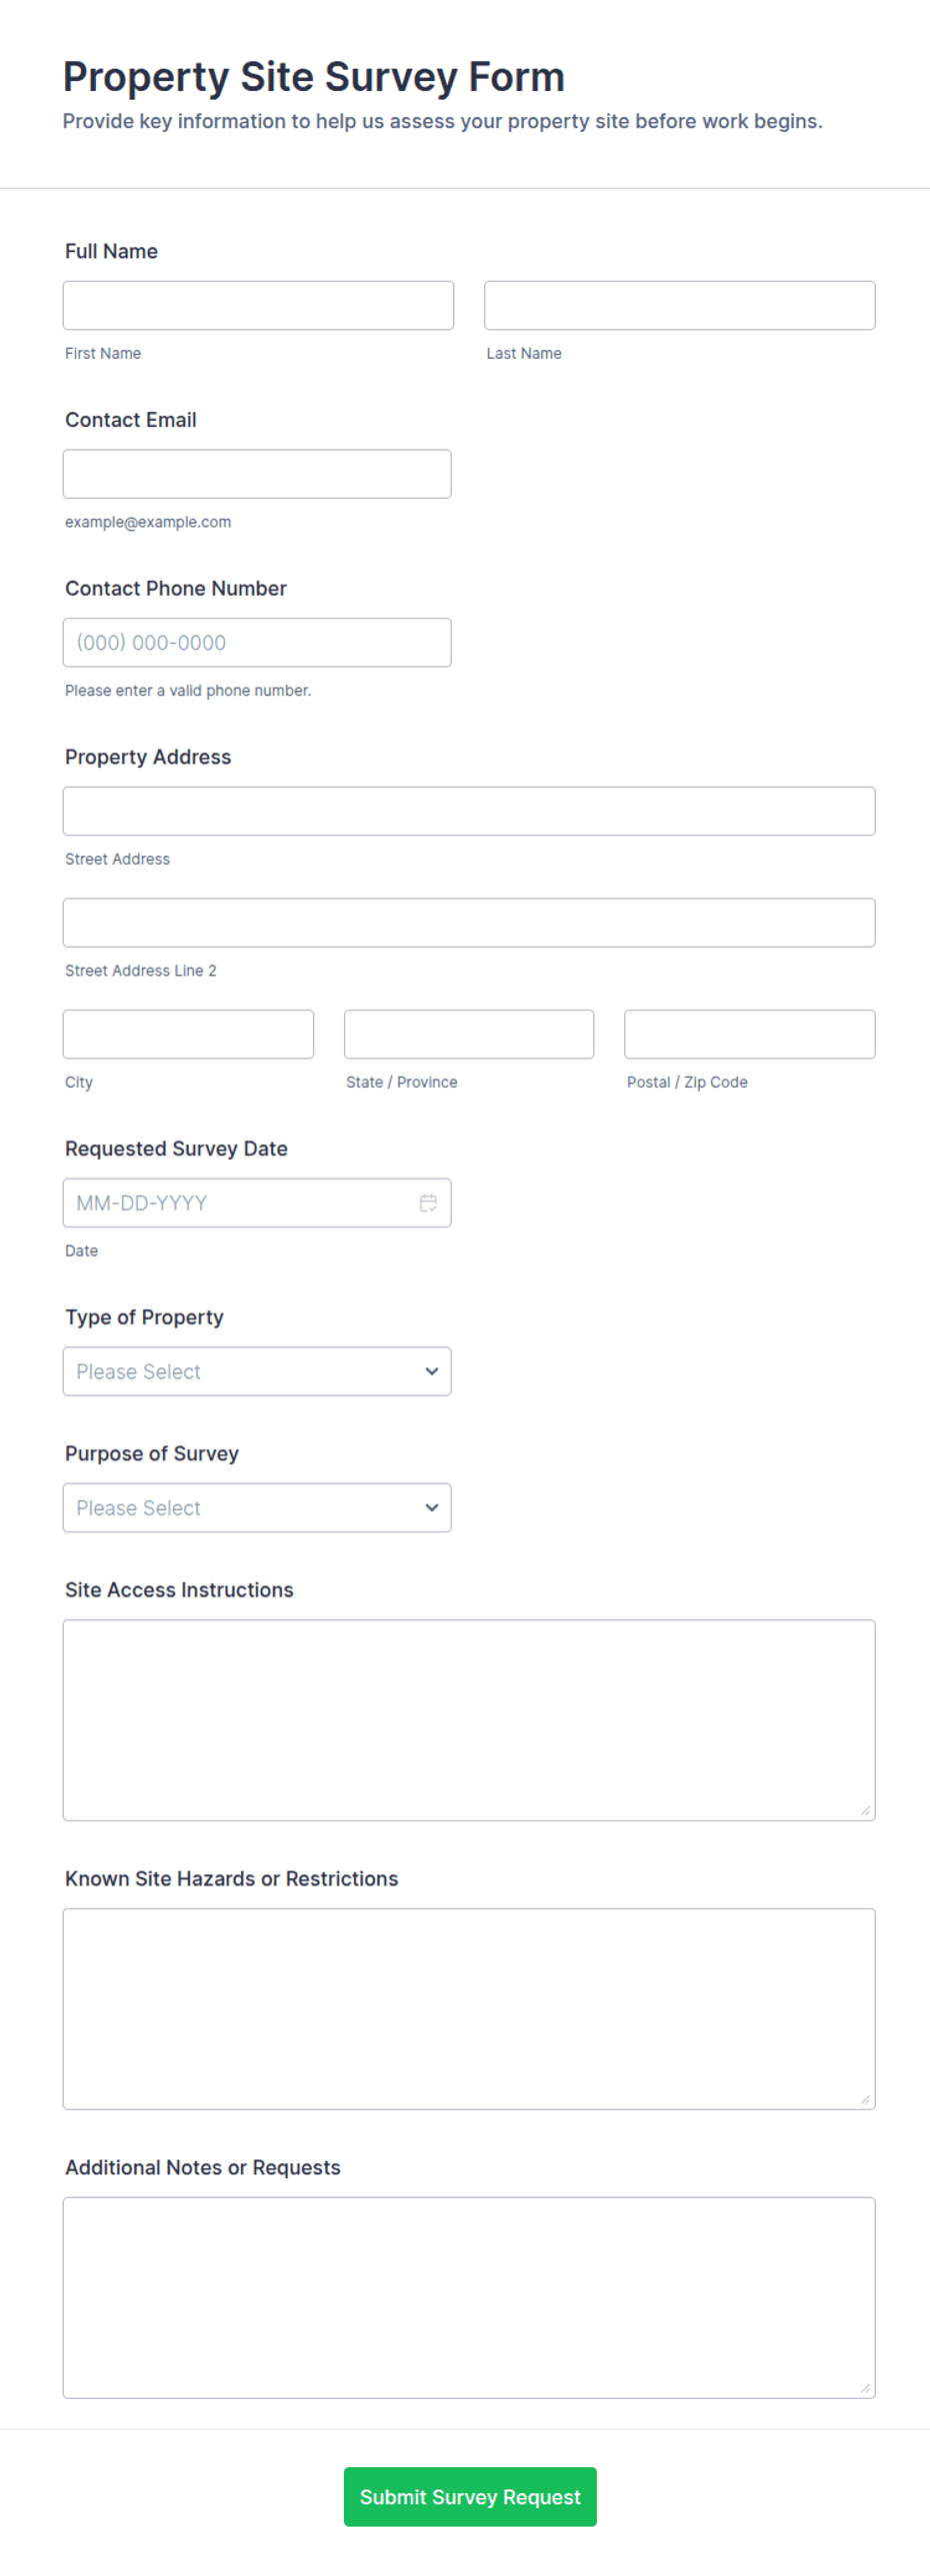Click the Known Site Hazards resize handle
The height and width of the screenshot is (2576, 930).
tap(865, 2099)
